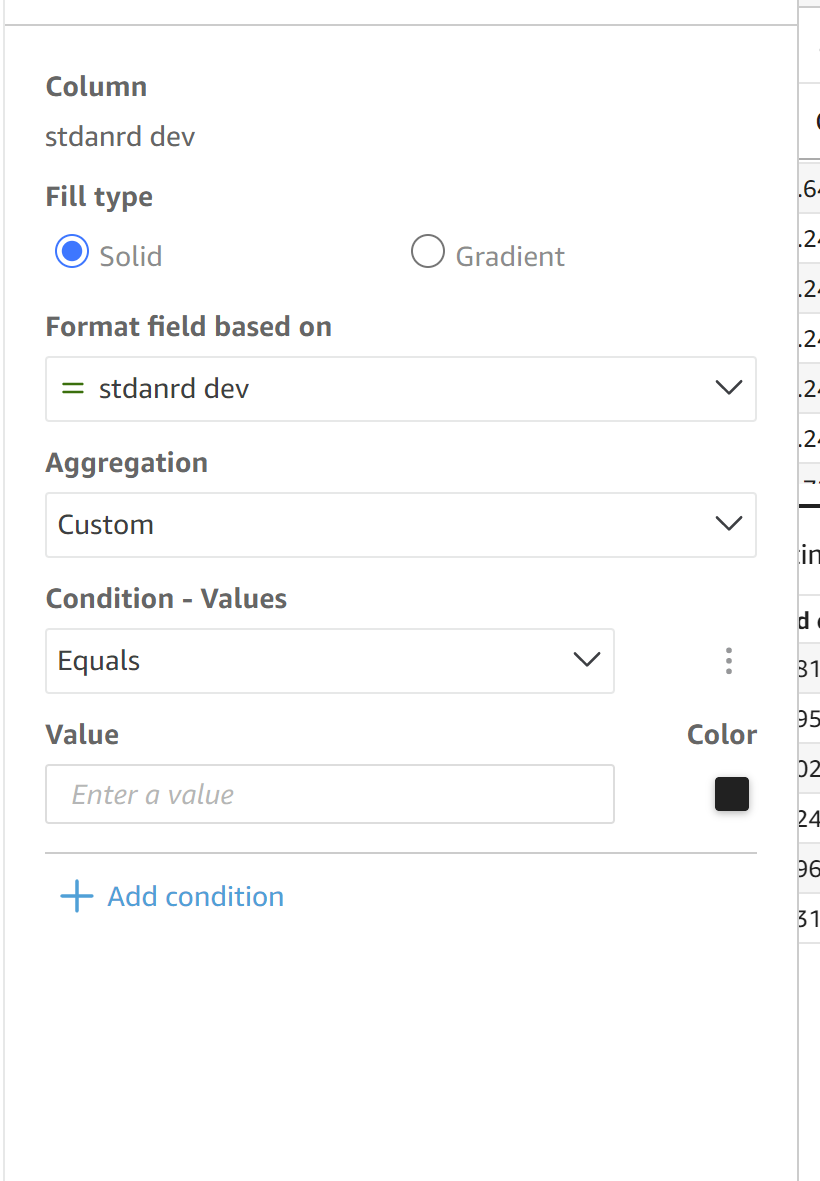Click the plus icon beside Add condition

pos(77,896)
